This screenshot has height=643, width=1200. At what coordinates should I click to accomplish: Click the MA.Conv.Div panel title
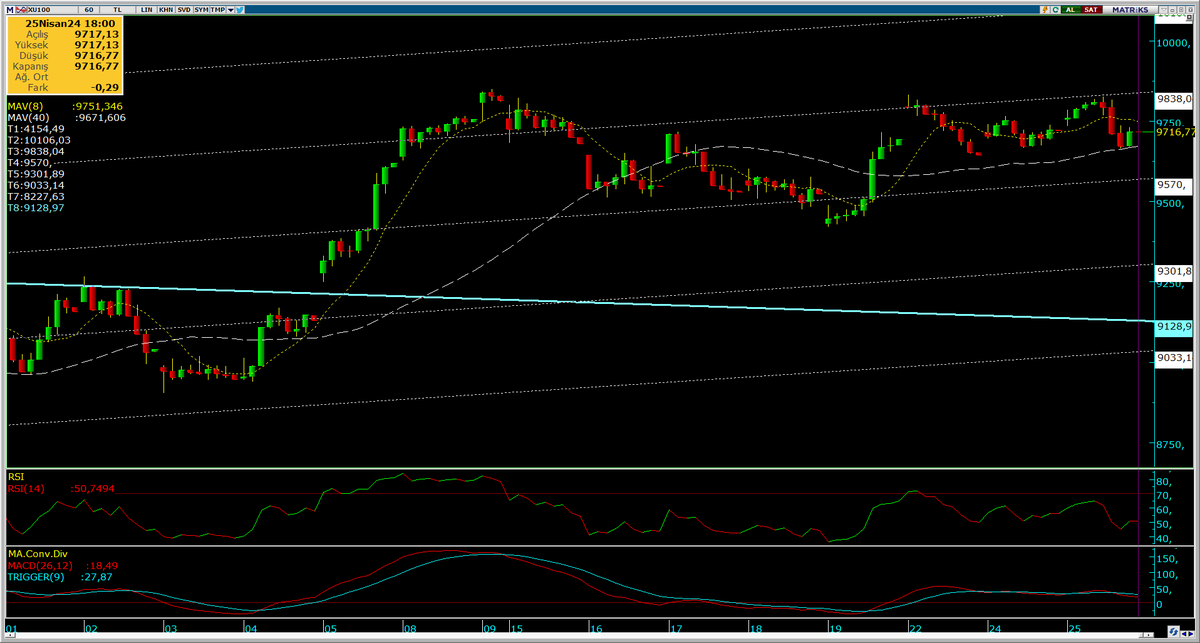pos(37,553)
